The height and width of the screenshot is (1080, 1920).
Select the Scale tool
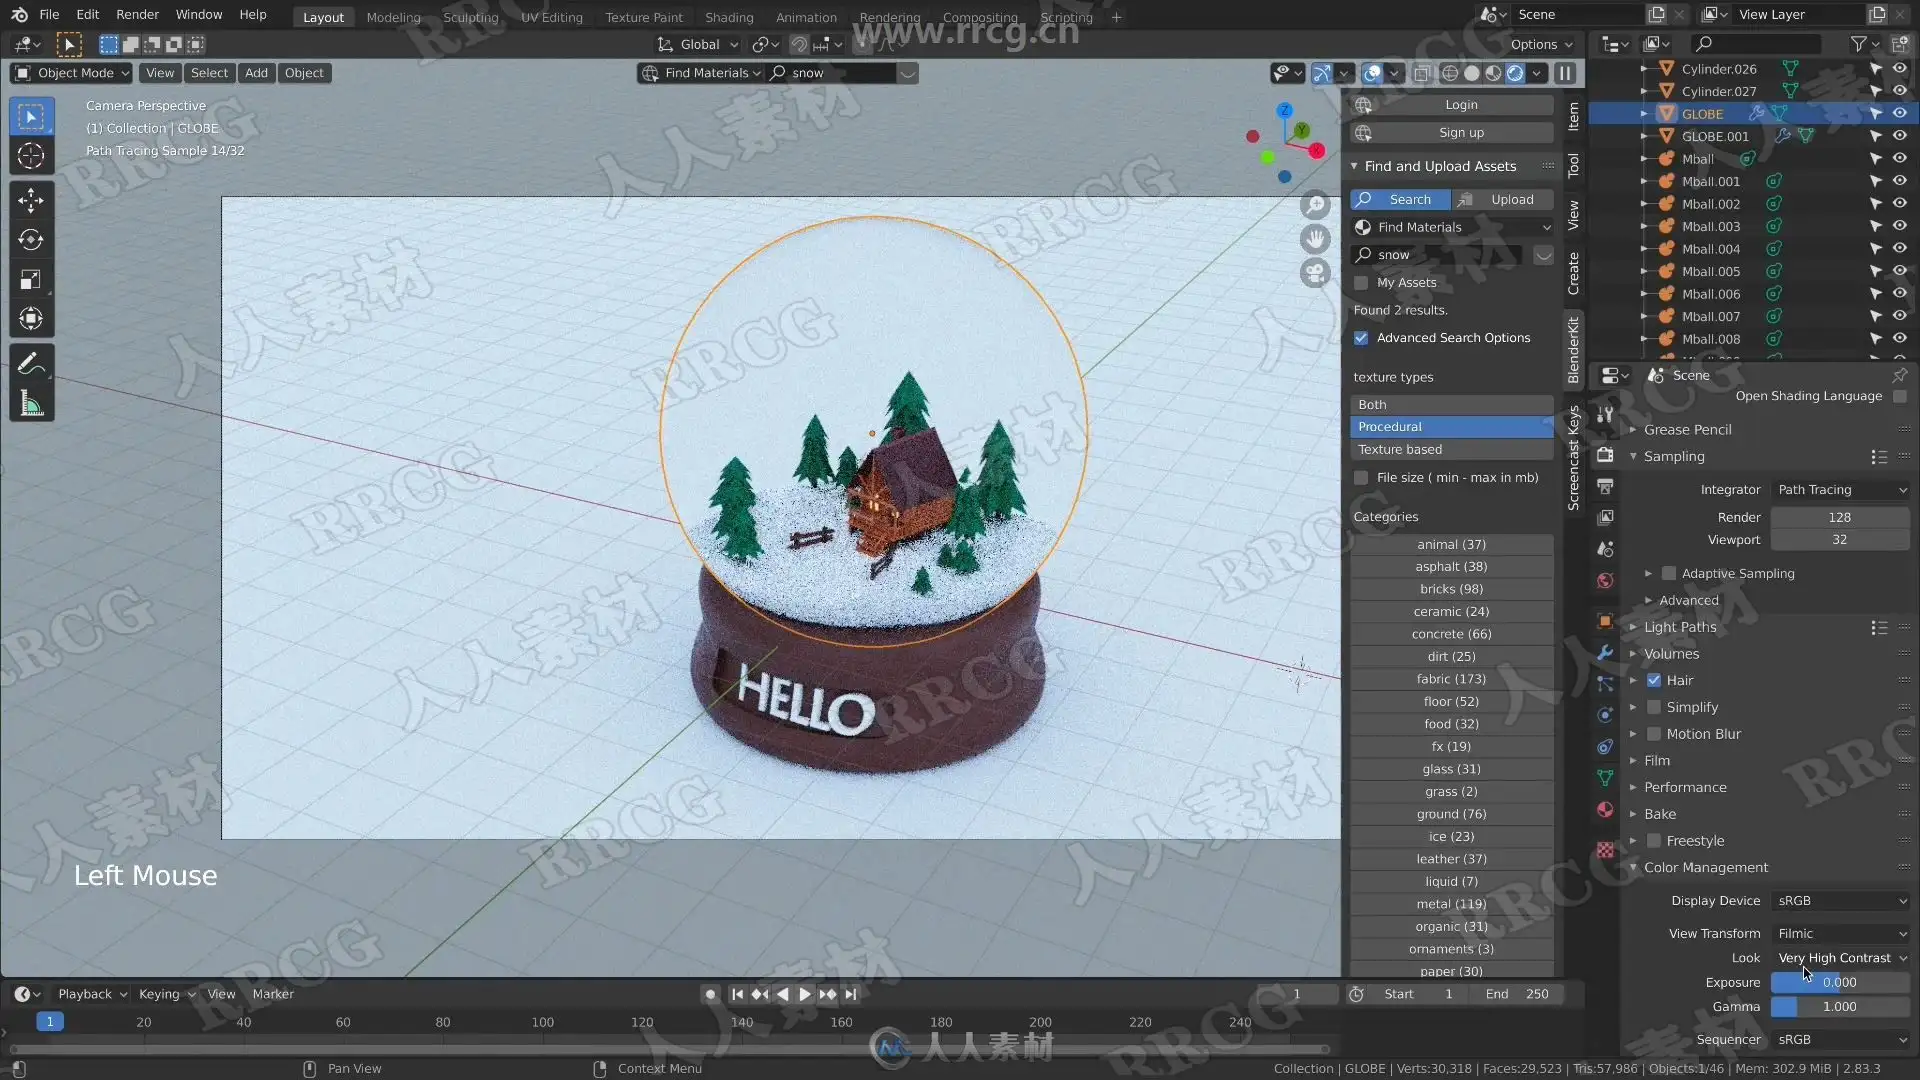(x=31, y=280)
